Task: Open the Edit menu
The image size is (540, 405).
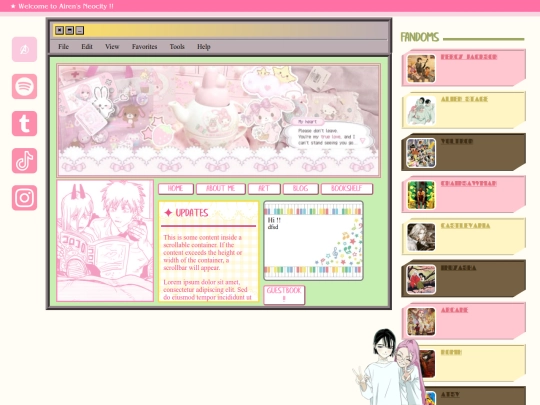Action: coord(87,46)
